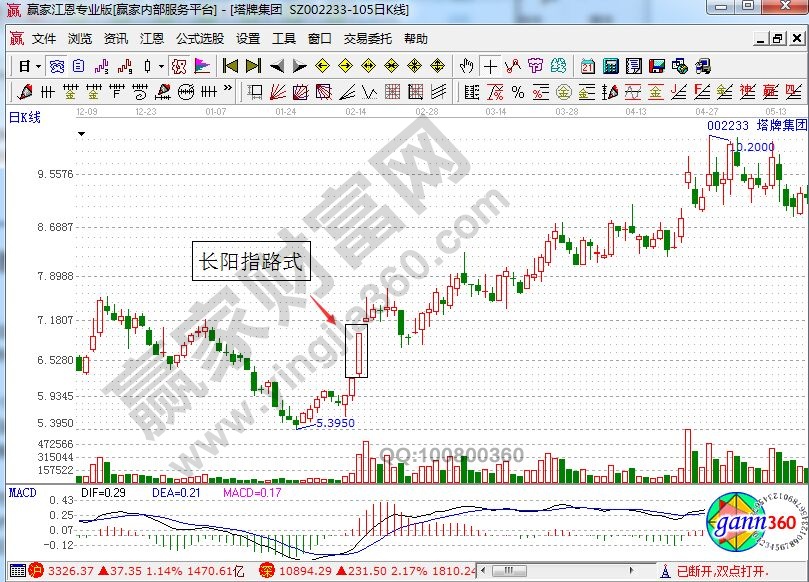Viewport: 809px width, 582px height.
Task: Open the 日 period dropdown arrow
Action: (38, 67)
